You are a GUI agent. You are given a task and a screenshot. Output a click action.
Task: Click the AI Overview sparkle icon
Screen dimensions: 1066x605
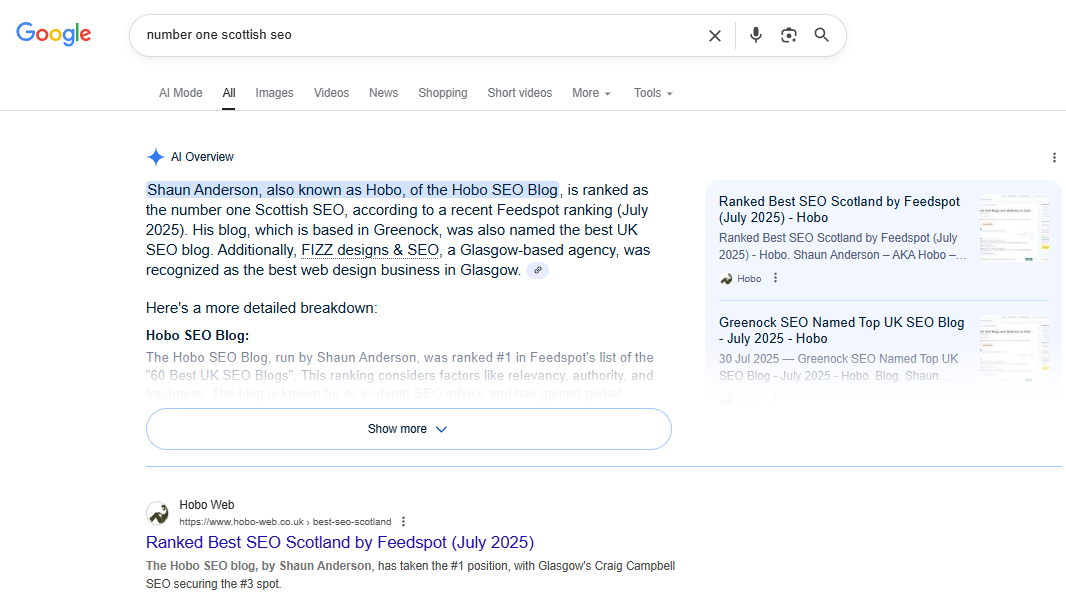click(156, 157)
